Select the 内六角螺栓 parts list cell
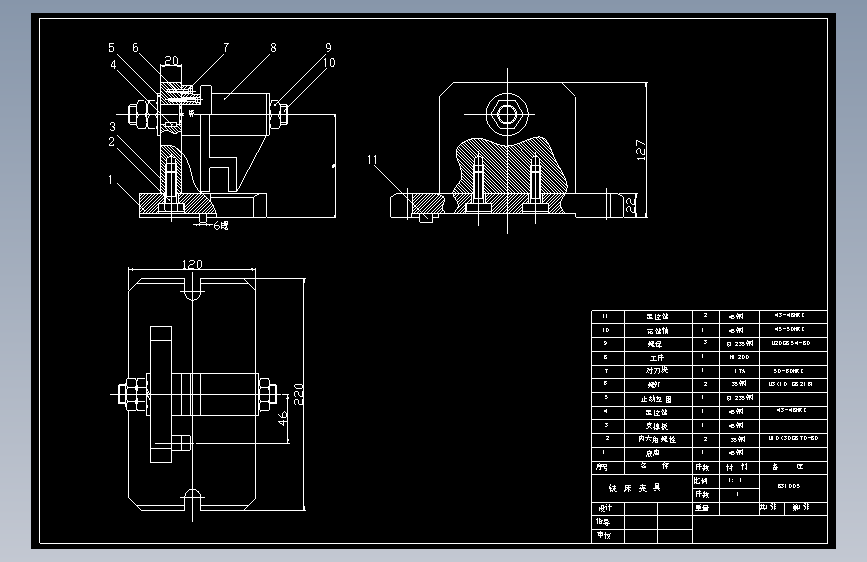Image resolution: width=867 pixels, height=562 pixels. tap(657, 439)
